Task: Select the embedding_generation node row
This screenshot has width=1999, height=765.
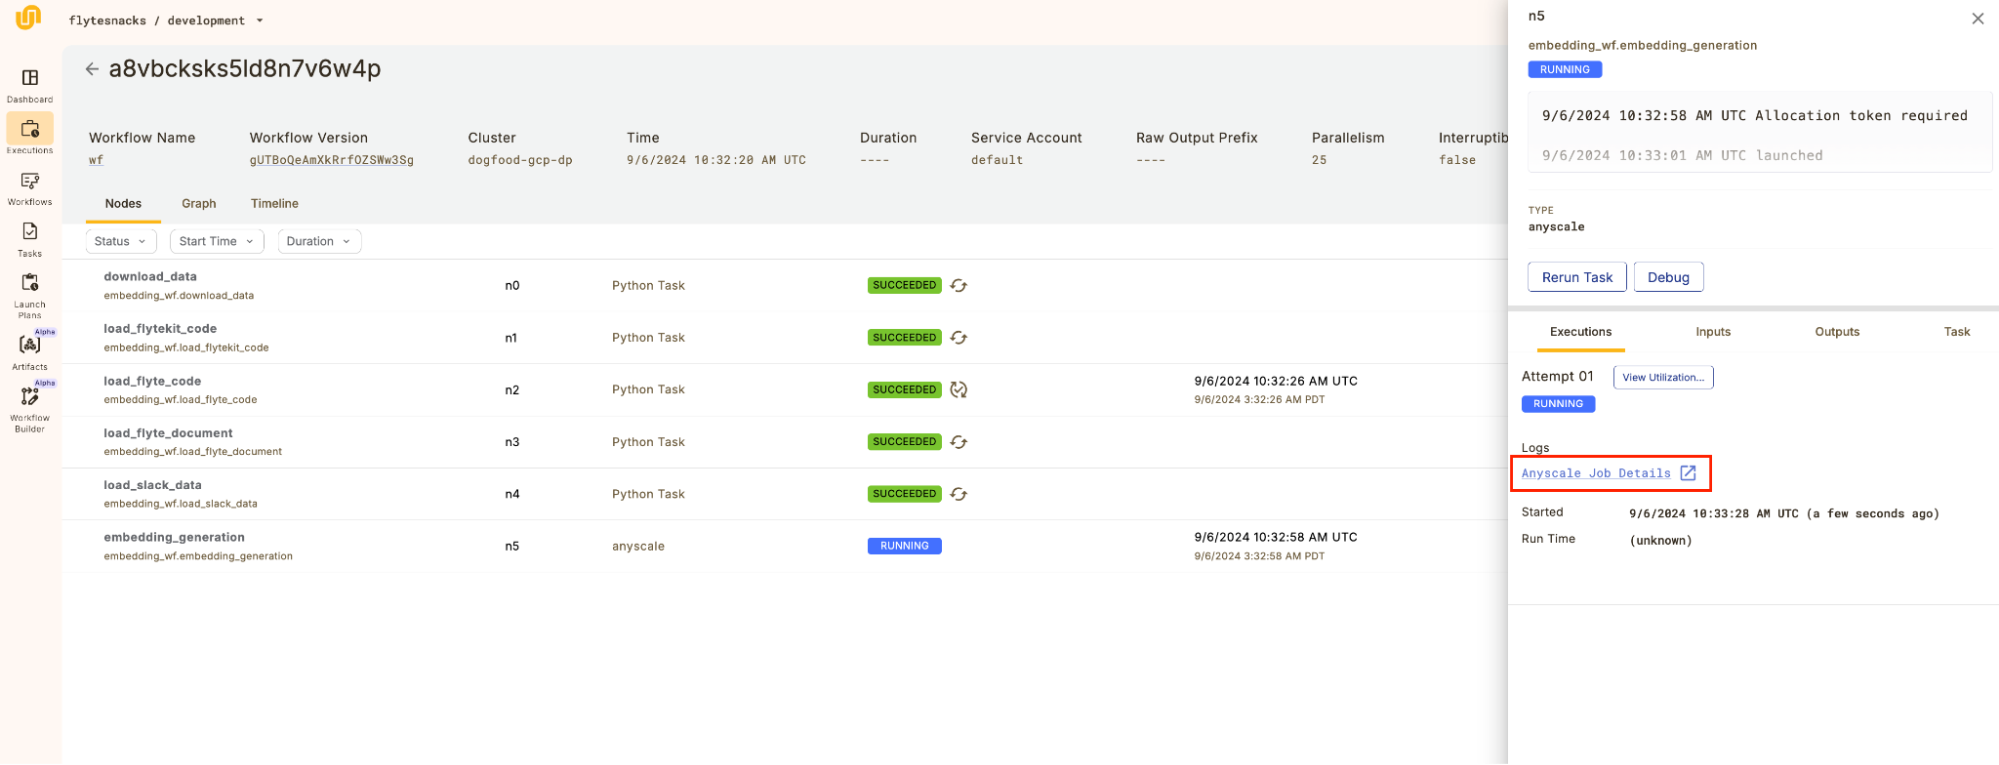Action: pyautogui.click(x=785, y=546)
